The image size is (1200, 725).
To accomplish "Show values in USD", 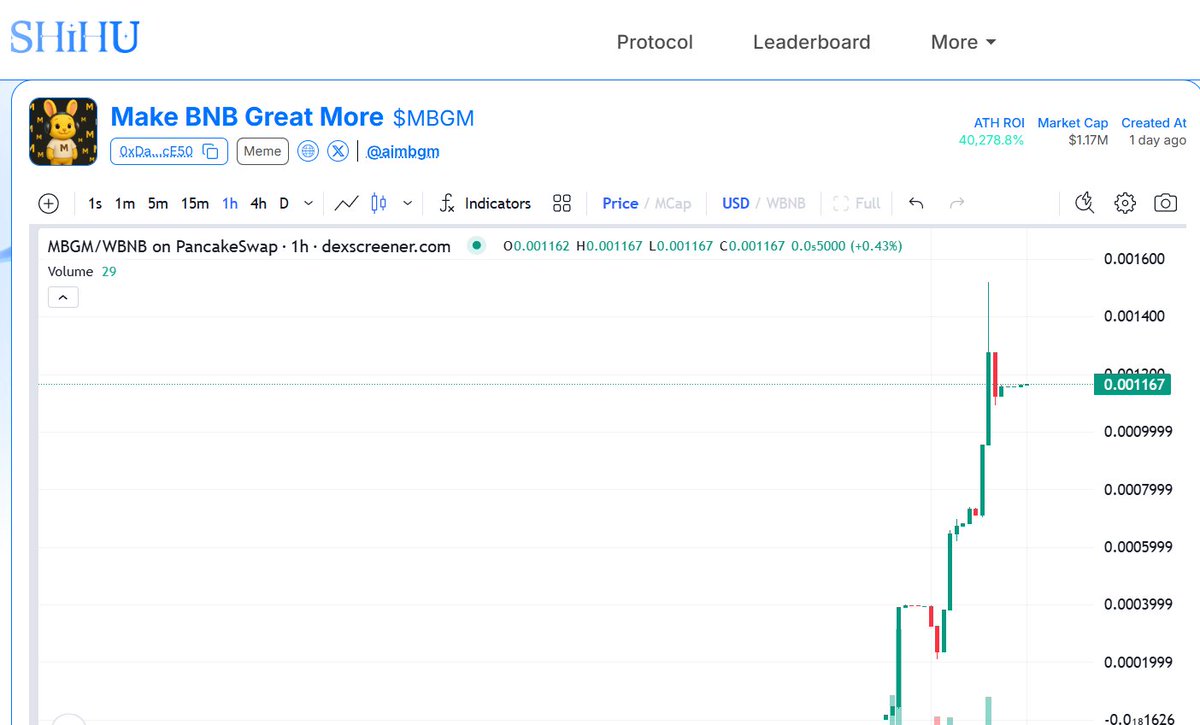I will [x=736, y=203].
